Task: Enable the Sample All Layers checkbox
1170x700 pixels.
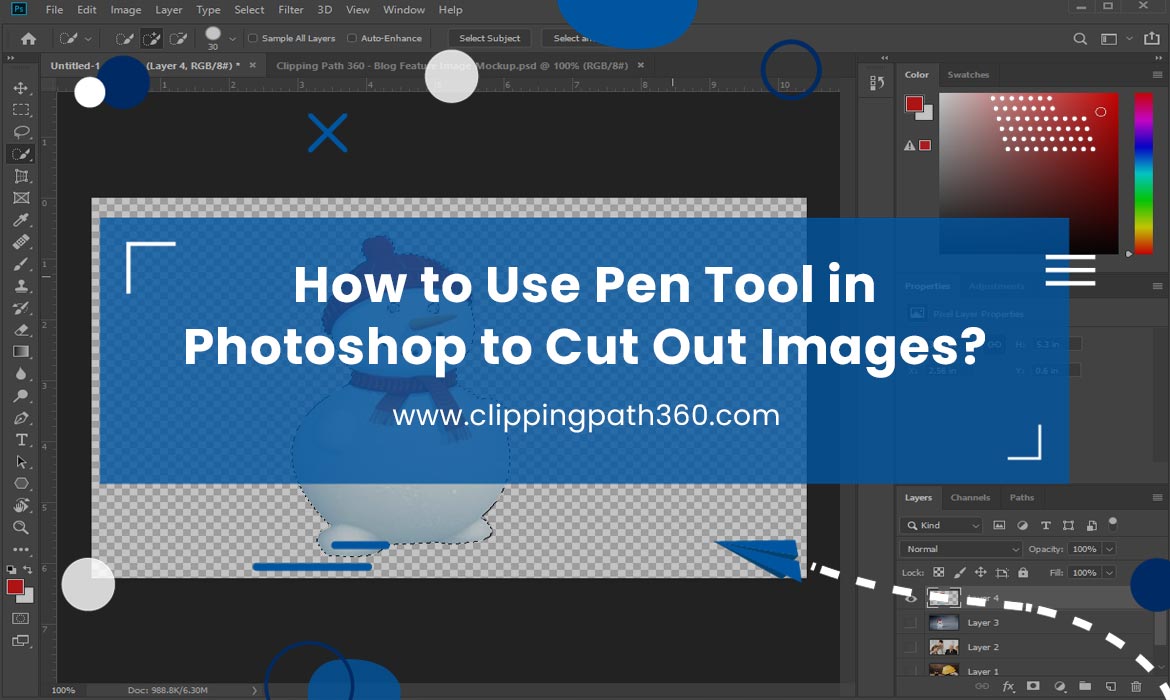Action: click(253, 38)
